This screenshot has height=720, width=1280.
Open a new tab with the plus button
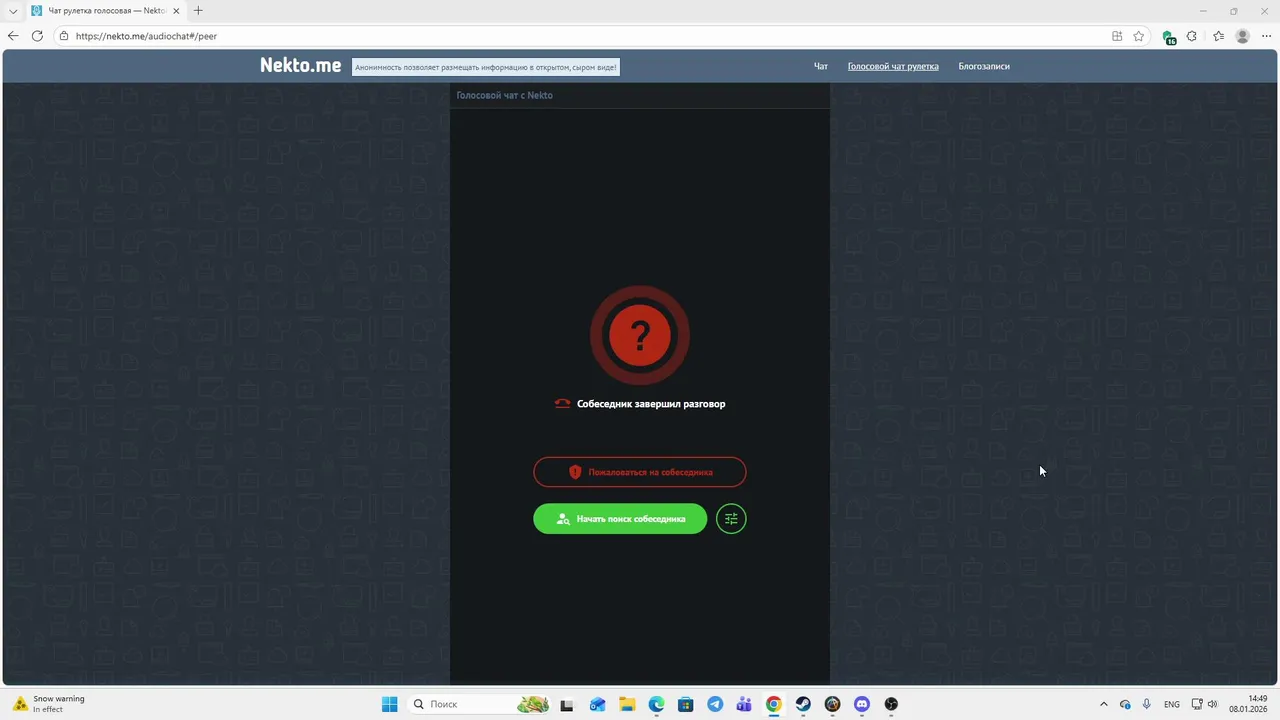198,11
